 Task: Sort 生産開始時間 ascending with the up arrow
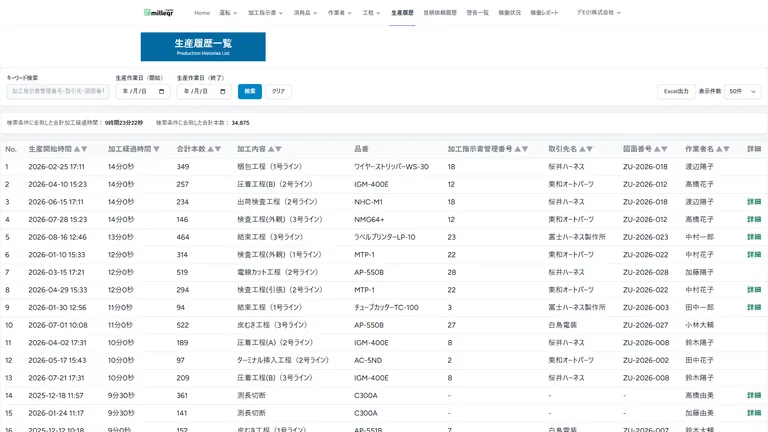pyautogui.click(x=77, y=149)
